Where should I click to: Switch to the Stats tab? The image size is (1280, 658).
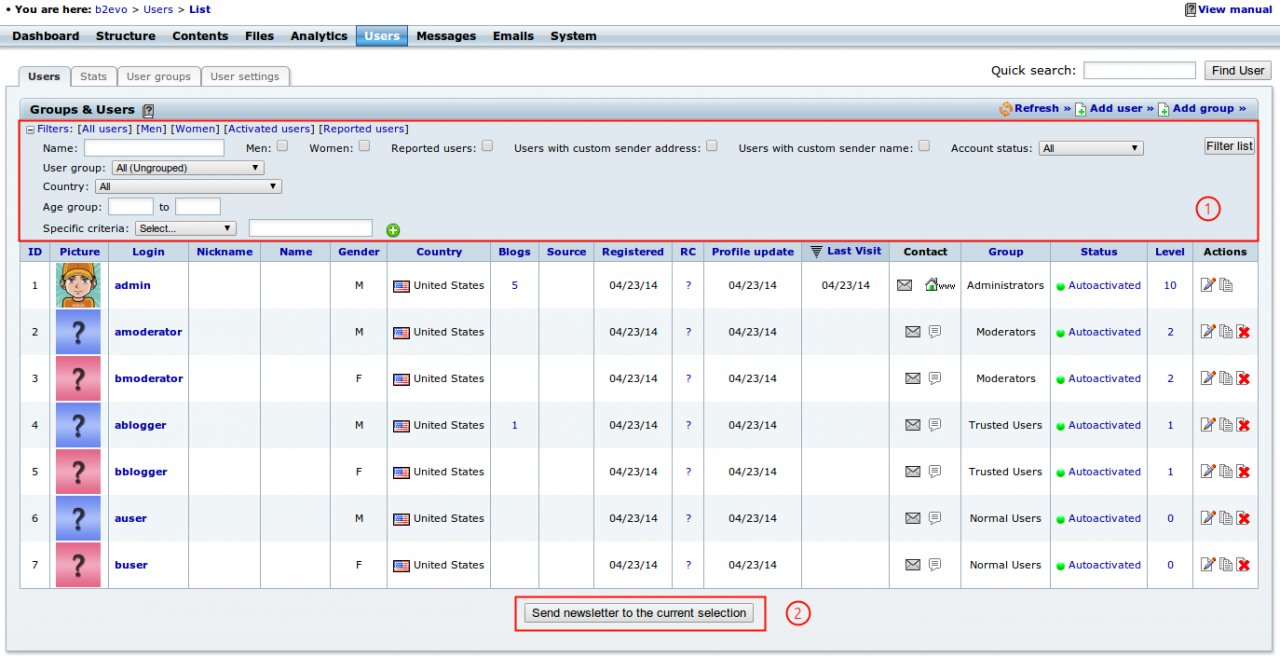(x=93, y=76)
